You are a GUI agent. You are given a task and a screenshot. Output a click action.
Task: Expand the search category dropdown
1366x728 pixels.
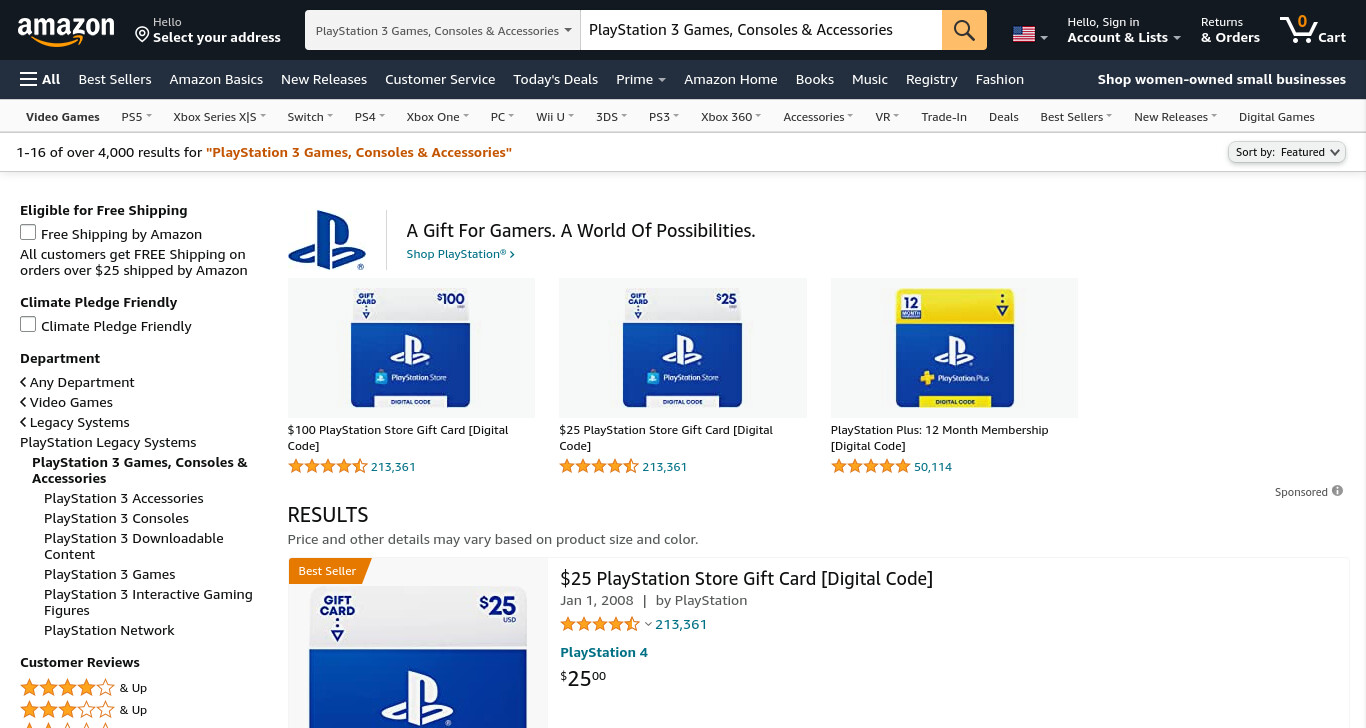tap(443, 30)
